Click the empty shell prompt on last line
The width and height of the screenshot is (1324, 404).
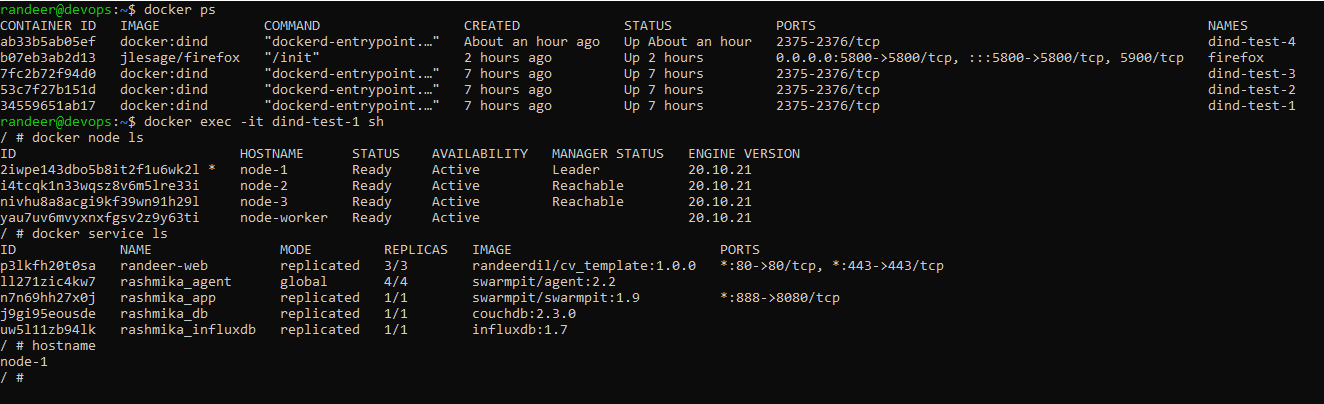click(12, 378)
